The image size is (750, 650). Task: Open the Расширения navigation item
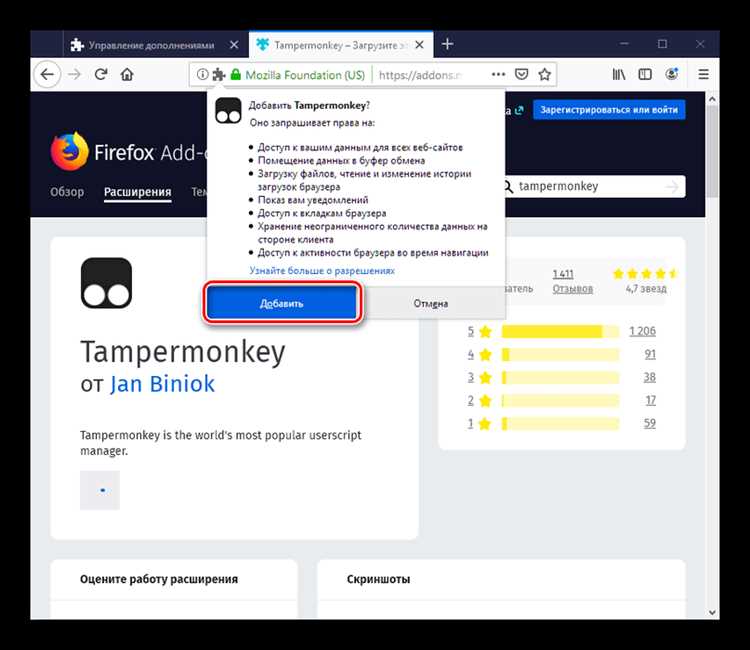pyautogui.click(x=138, y=192)
